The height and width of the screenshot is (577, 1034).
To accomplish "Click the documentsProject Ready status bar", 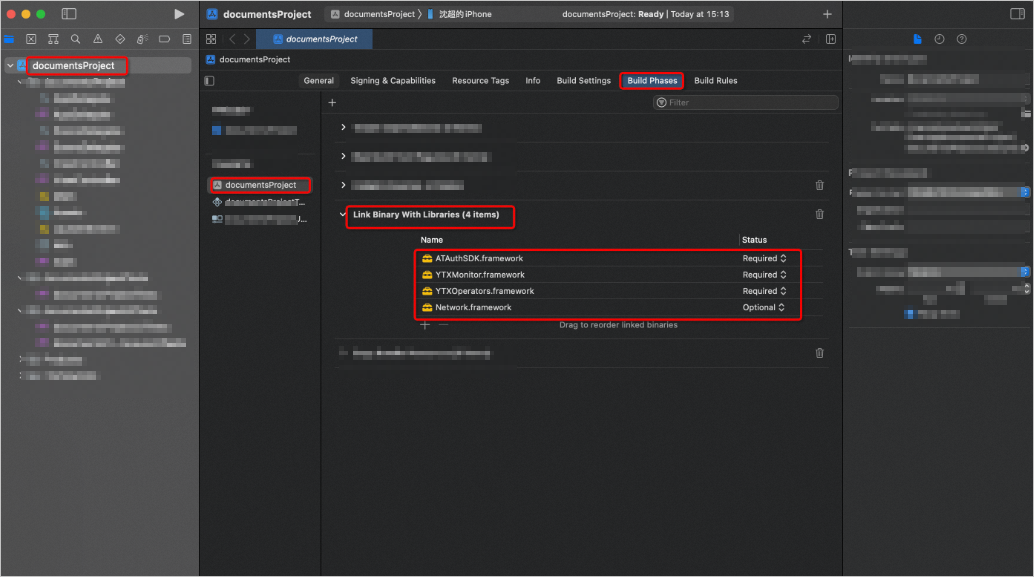I will coord(646,14).
